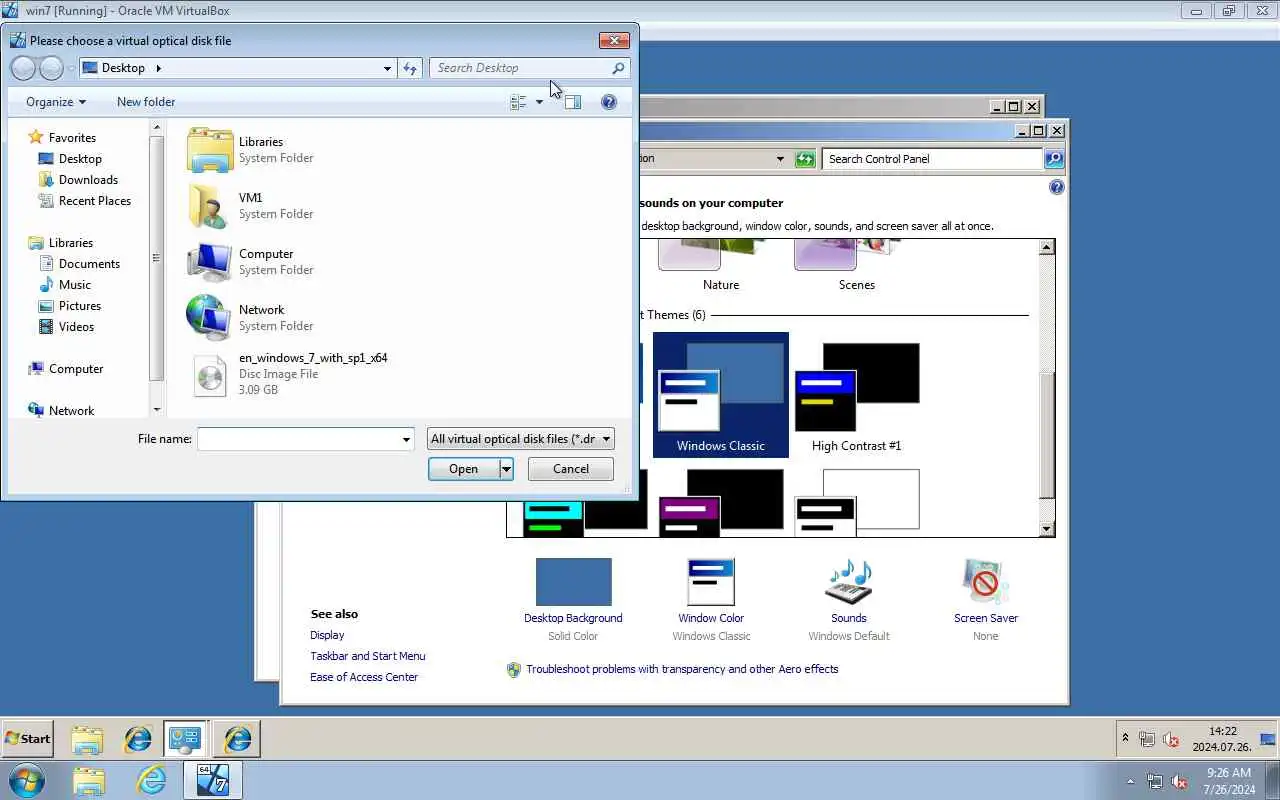
Task: Open the first Internet Explorer guest taskbar button
Action: (138, 739)
